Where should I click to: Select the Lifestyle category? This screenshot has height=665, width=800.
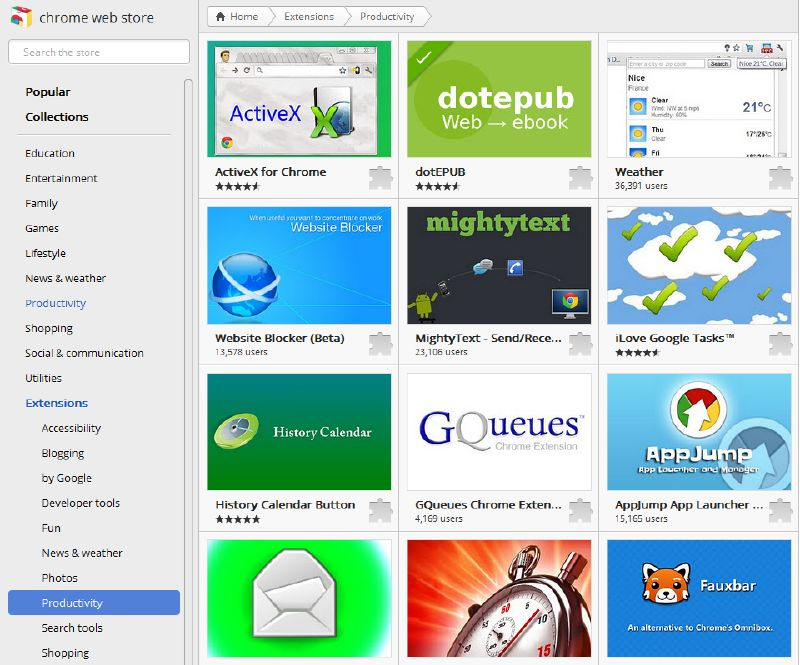pos(45,253)
